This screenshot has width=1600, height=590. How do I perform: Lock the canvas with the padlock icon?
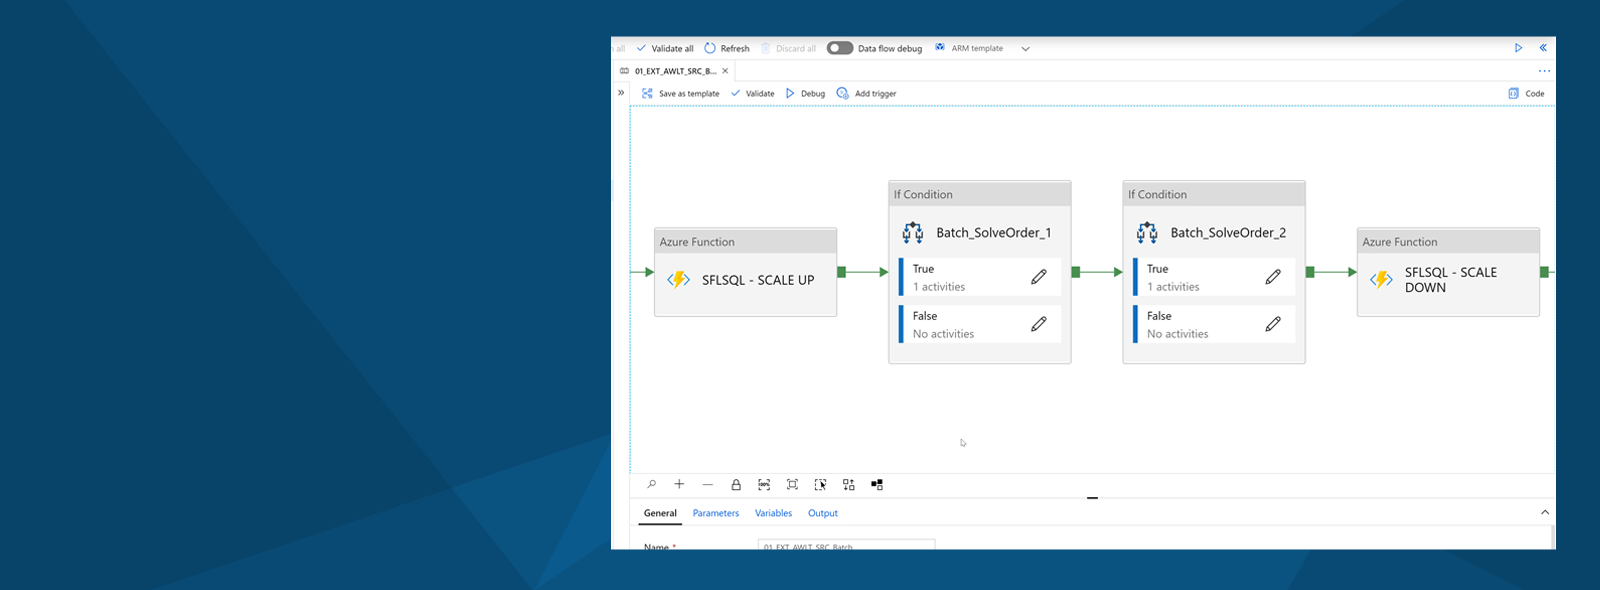coord(736,484)
